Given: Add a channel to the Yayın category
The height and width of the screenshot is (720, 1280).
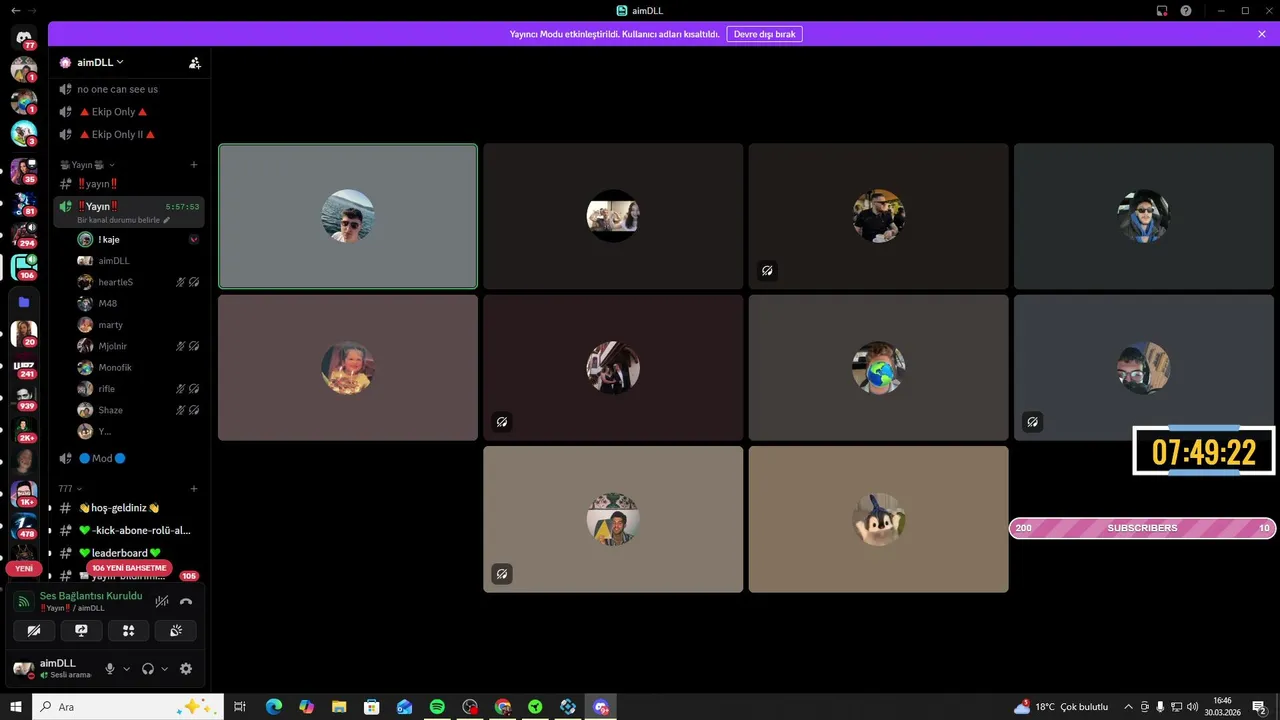Looking at the screenshot, I should click(x=194, y=165).
